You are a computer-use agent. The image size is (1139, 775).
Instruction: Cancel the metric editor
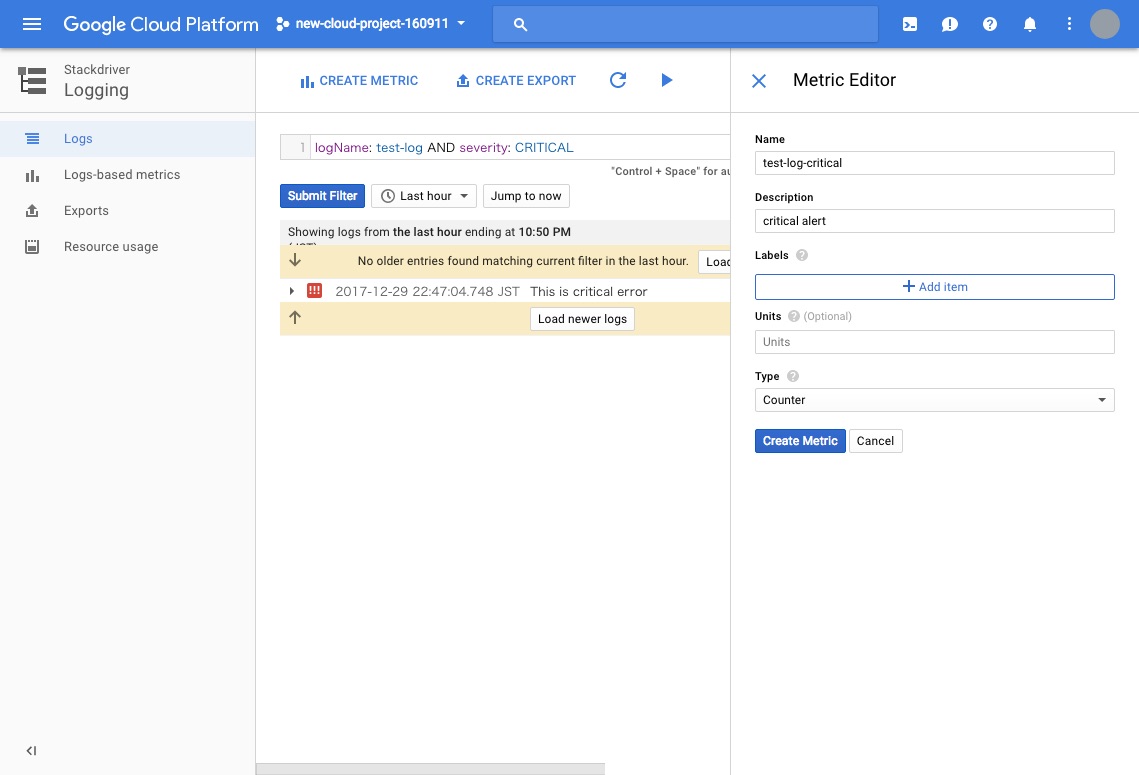coord(875,441)
